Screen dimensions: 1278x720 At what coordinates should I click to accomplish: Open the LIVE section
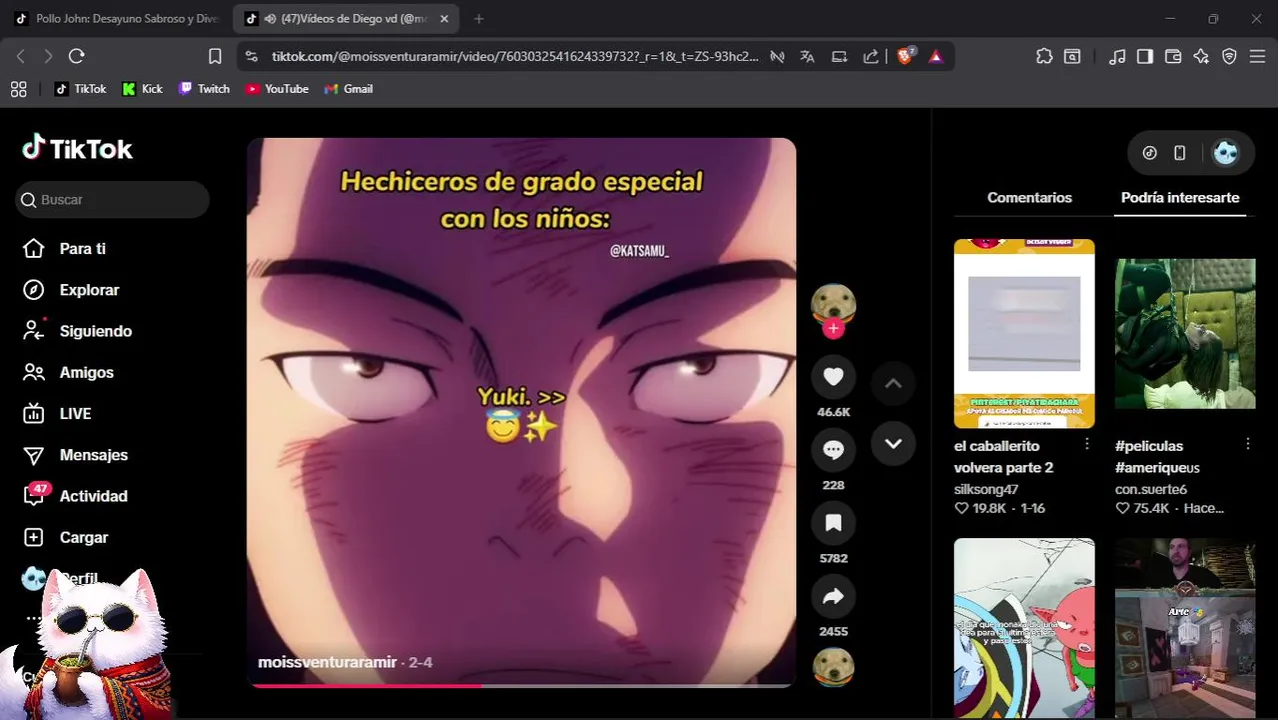coord(75,413)
